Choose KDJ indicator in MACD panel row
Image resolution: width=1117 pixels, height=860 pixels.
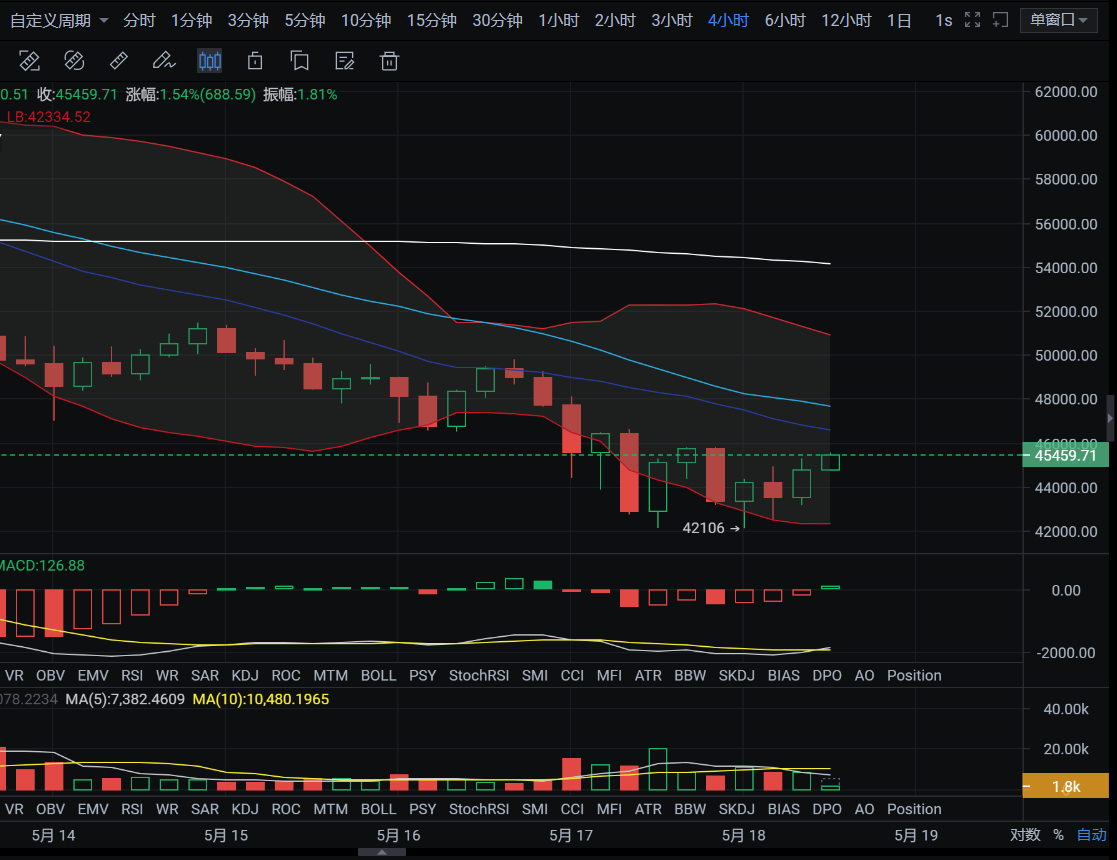pos(245,675)
